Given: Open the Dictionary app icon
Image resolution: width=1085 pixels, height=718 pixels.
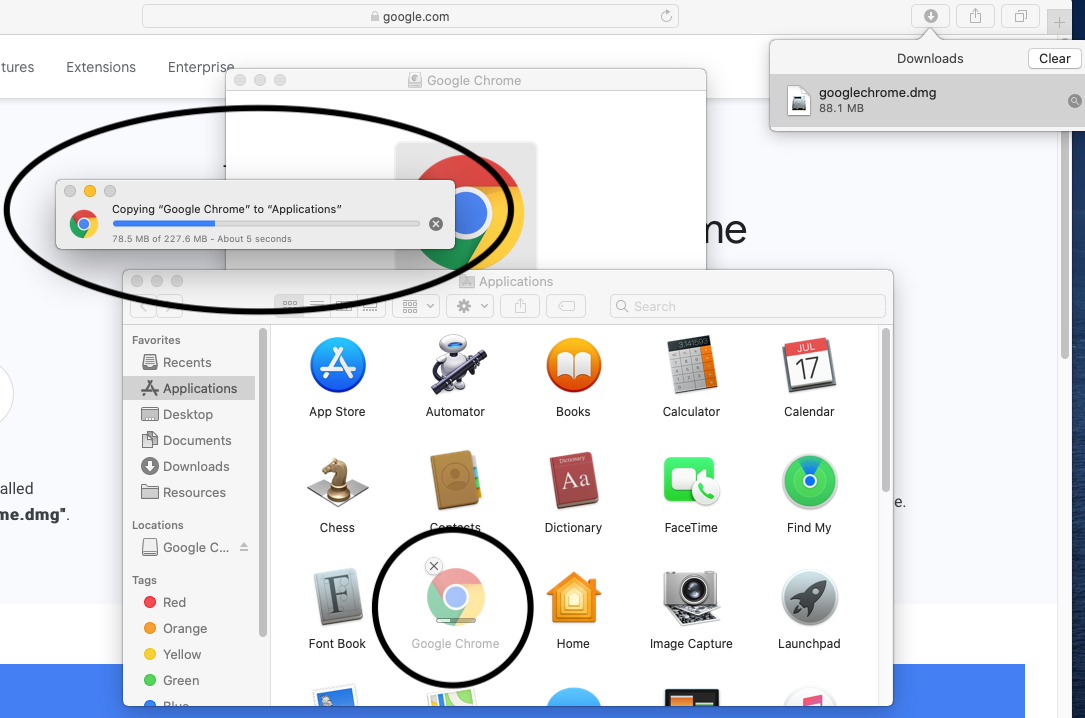Looking at the screenshot, I should [573, 481].
